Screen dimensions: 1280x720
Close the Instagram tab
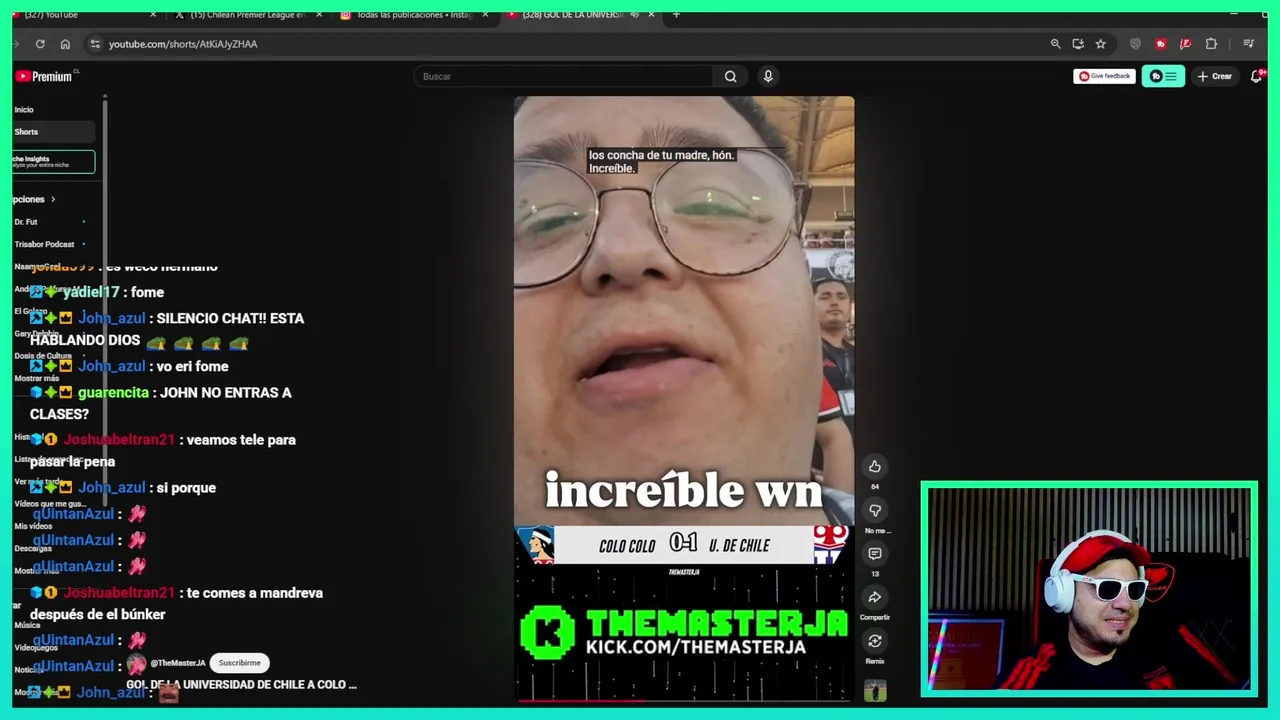(485, 15)
